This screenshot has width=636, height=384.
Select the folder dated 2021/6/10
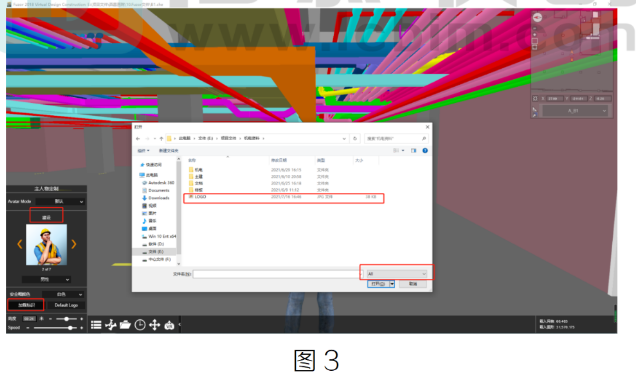[284, 177]
